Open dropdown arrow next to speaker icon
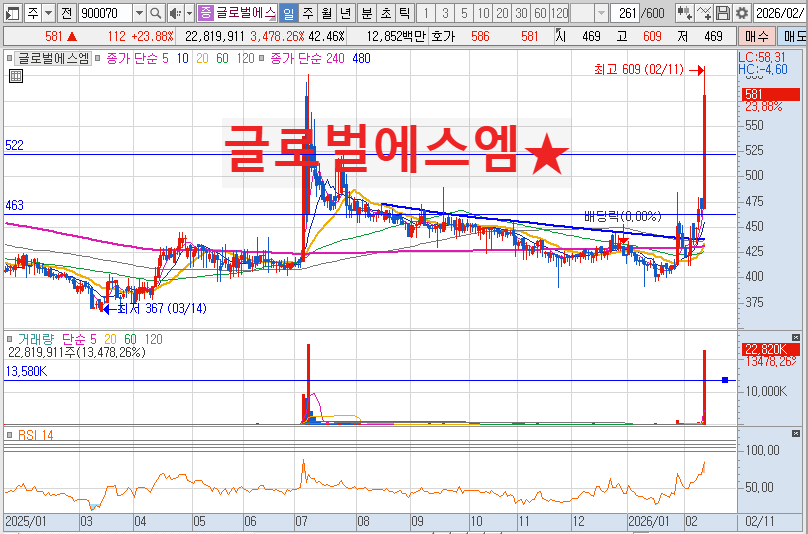Viewport: 808px width, 534px height. point(189,13)
